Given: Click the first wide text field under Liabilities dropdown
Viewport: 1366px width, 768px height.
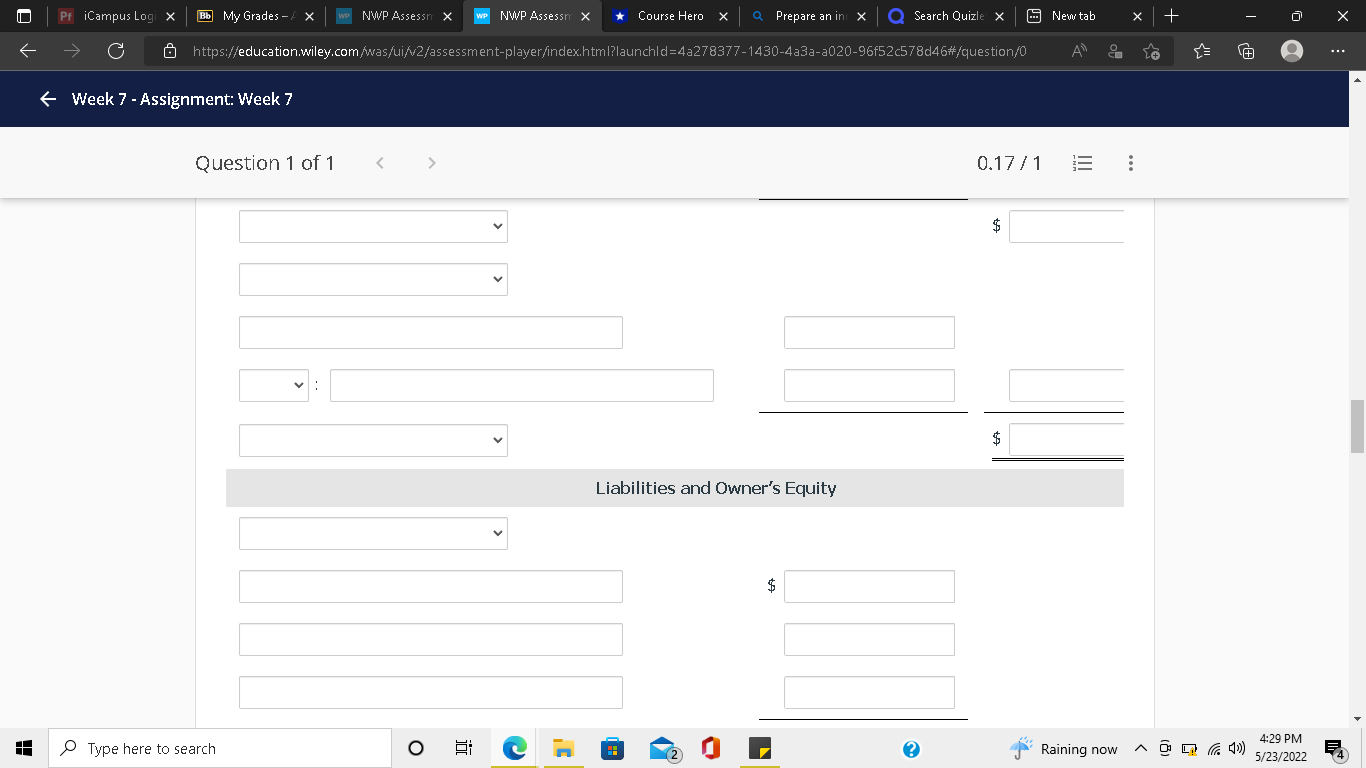Looking at the screenshot, I should pyautogui.click(x=431, y=586).
